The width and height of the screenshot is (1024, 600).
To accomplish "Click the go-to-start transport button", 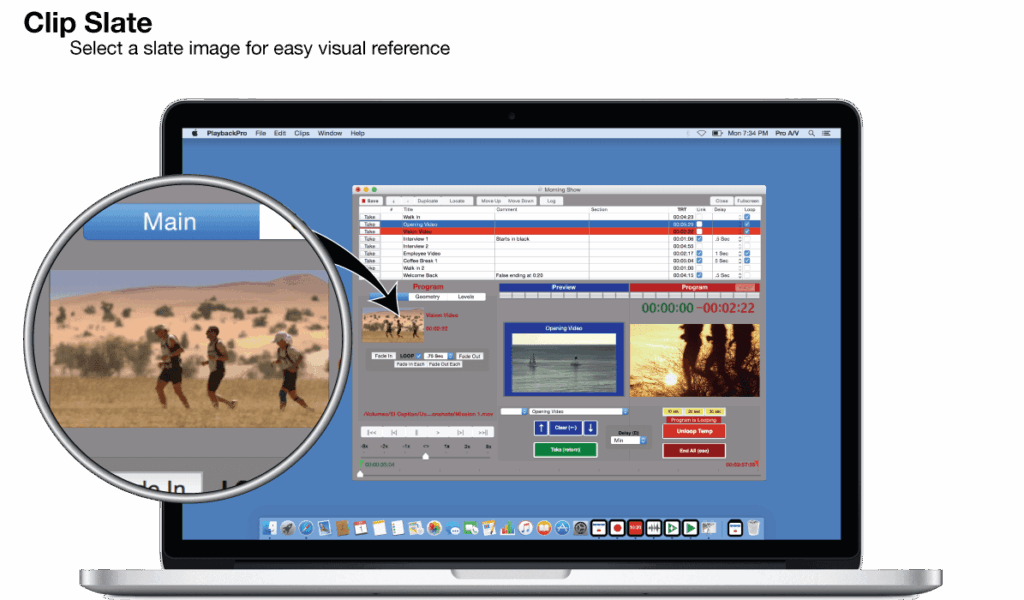I will click(372, 432).
